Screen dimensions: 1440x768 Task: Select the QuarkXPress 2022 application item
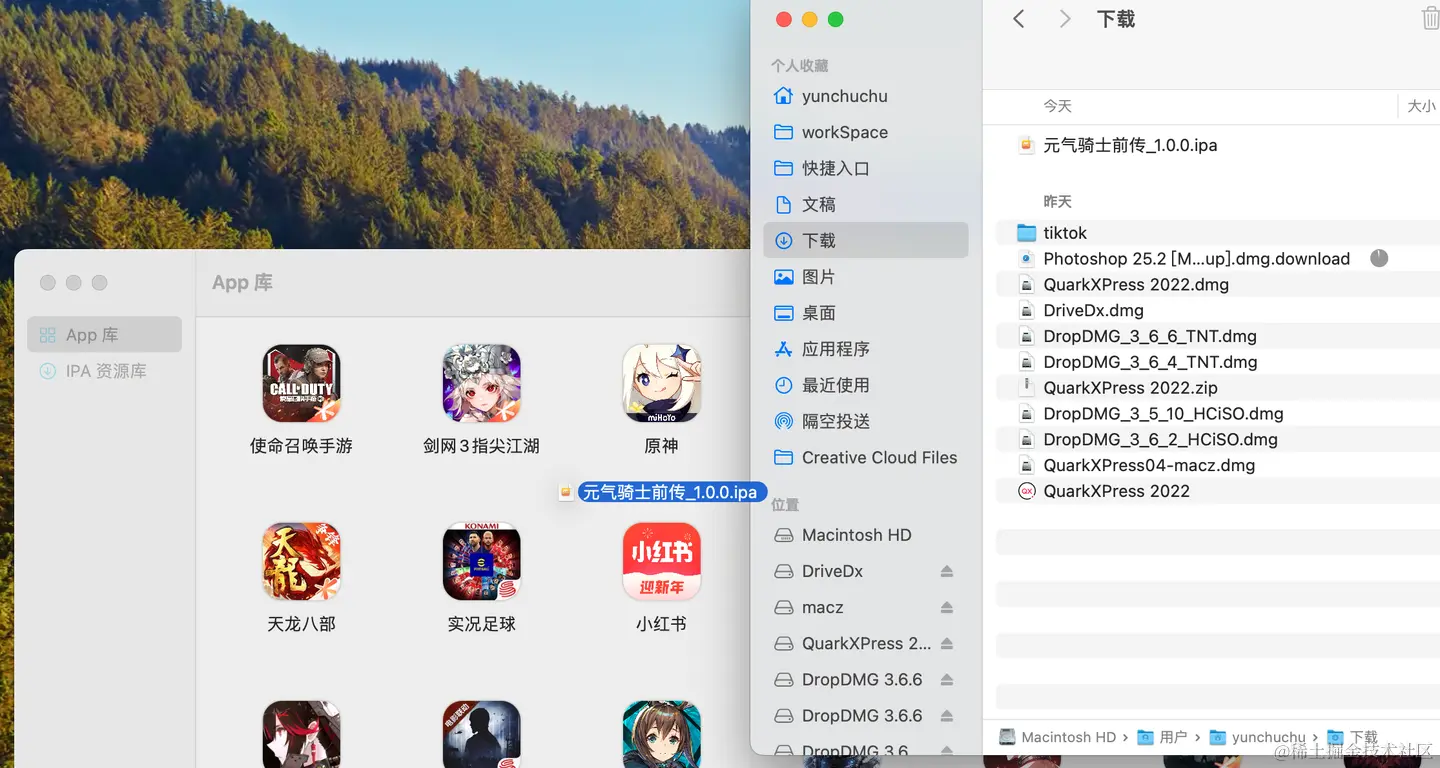coord(1218,491)
